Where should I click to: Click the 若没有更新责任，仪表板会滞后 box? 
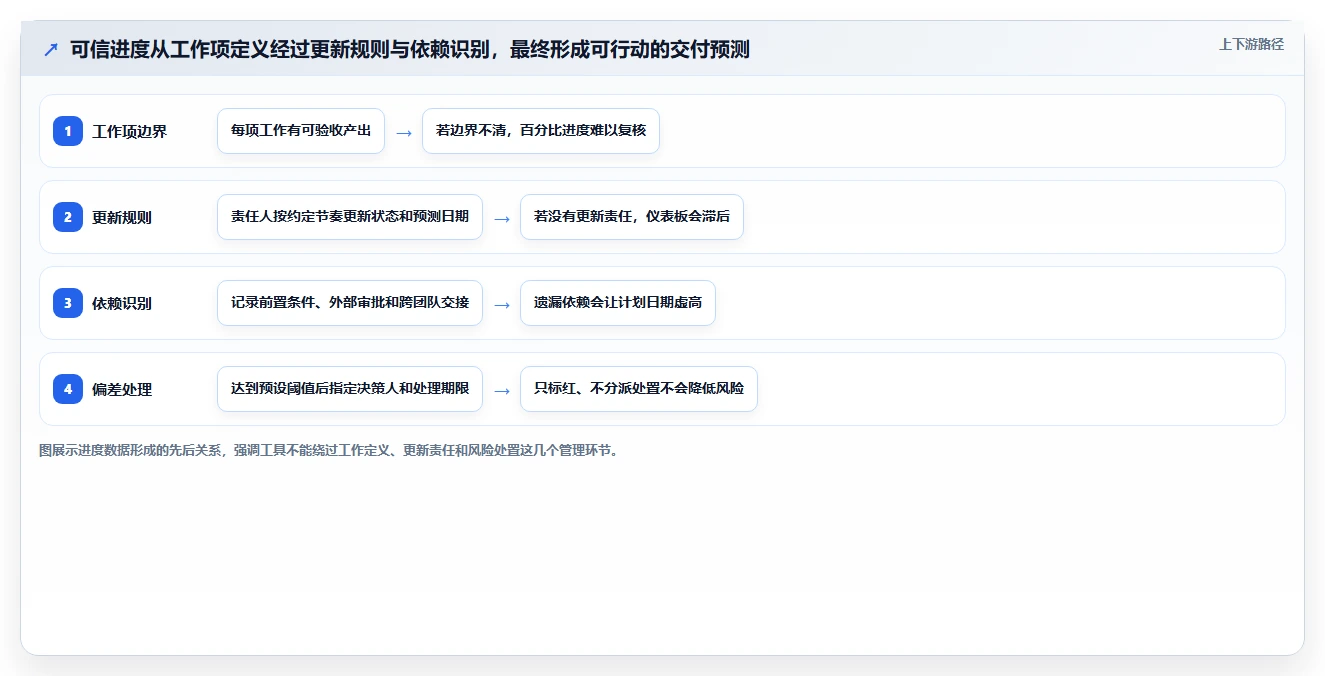632,217
